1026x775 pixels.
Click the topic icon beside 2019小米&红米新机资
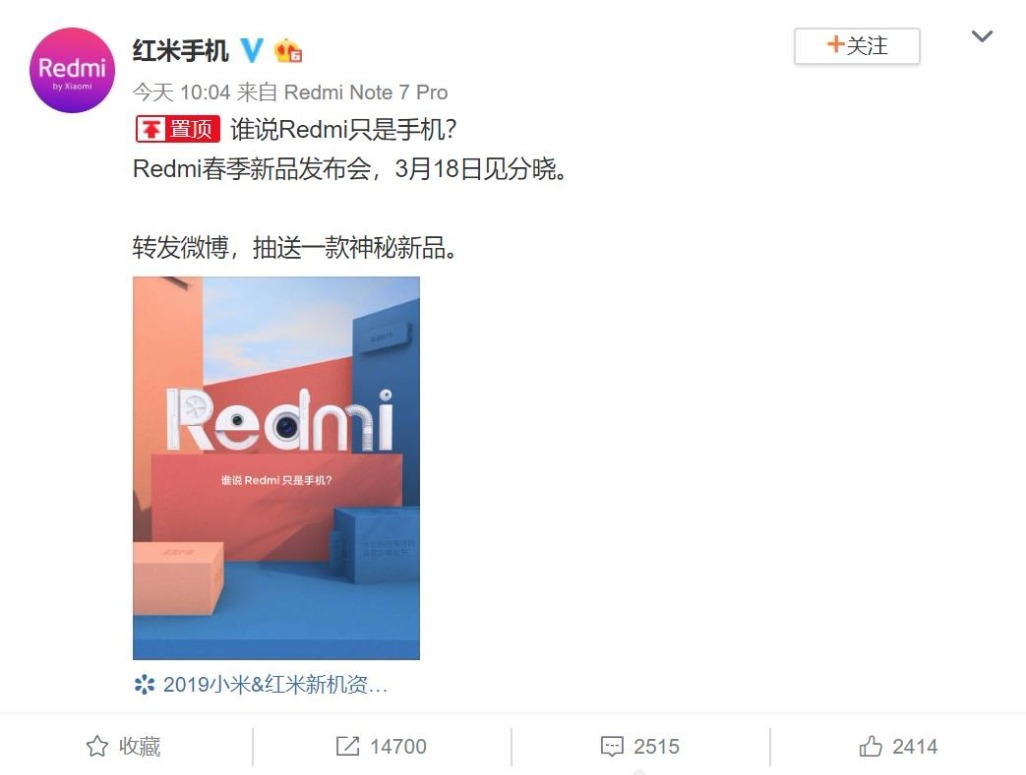point(144,685)
